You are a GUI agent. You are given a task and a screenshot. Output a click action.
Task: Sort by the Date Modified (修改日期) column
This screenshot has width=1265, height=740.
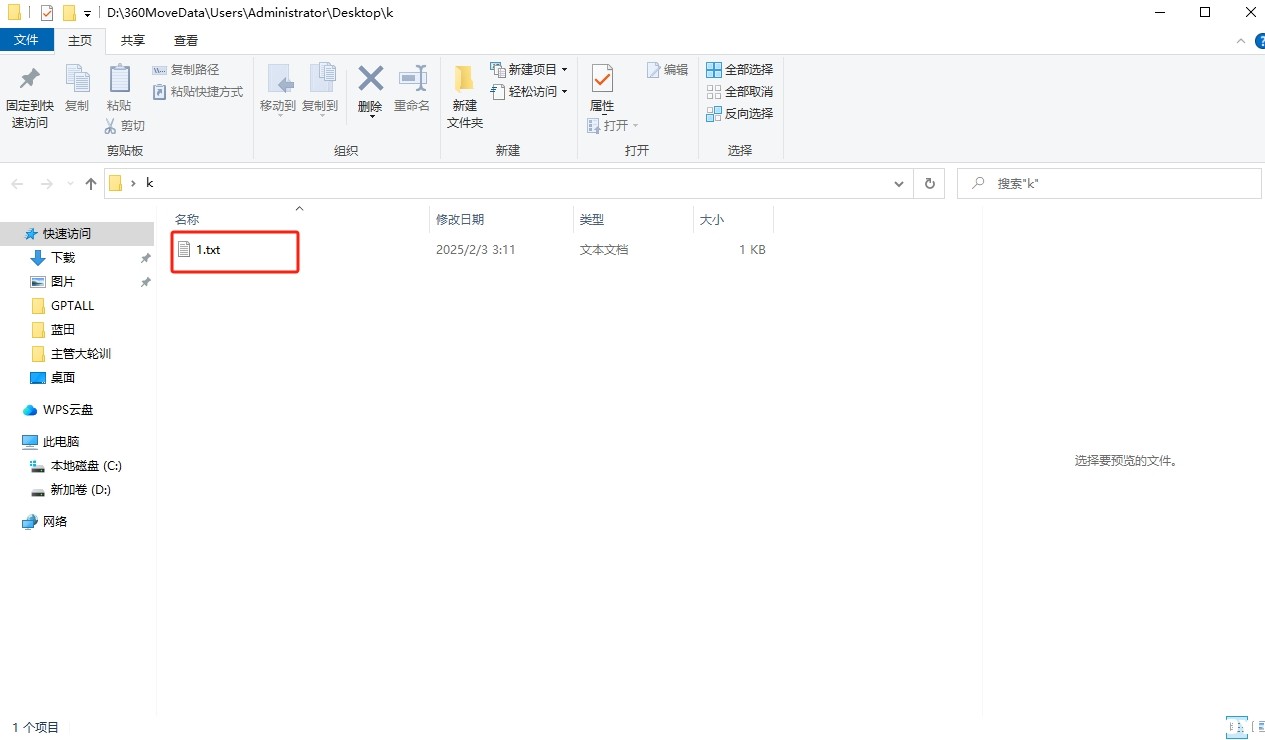coord(460,220)
